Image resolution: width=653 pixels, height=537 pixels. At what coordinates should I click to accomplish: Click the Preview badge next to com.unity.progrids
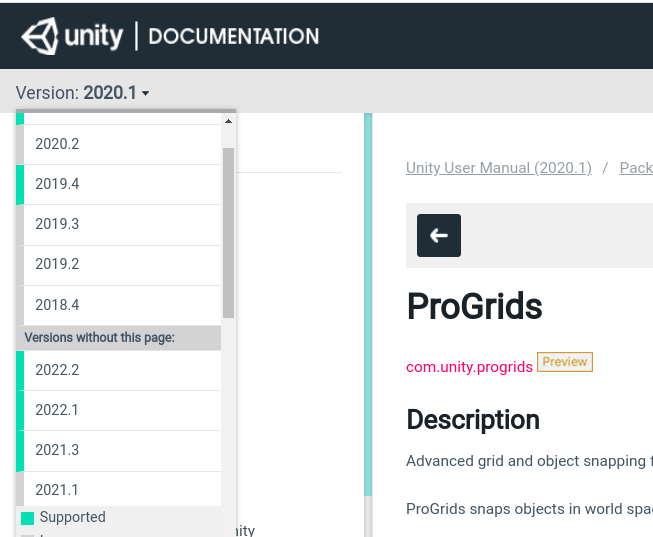click(x=565, y=362)
